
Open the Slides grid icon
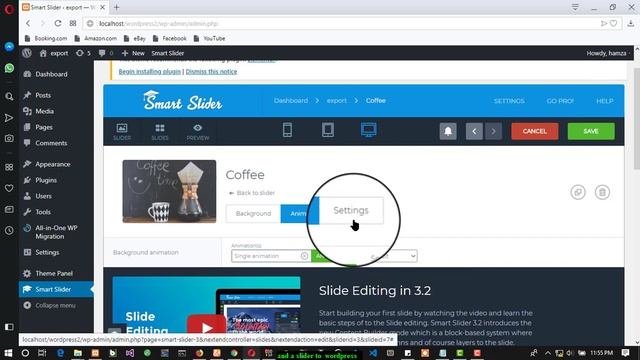click(x=160, y=131)
